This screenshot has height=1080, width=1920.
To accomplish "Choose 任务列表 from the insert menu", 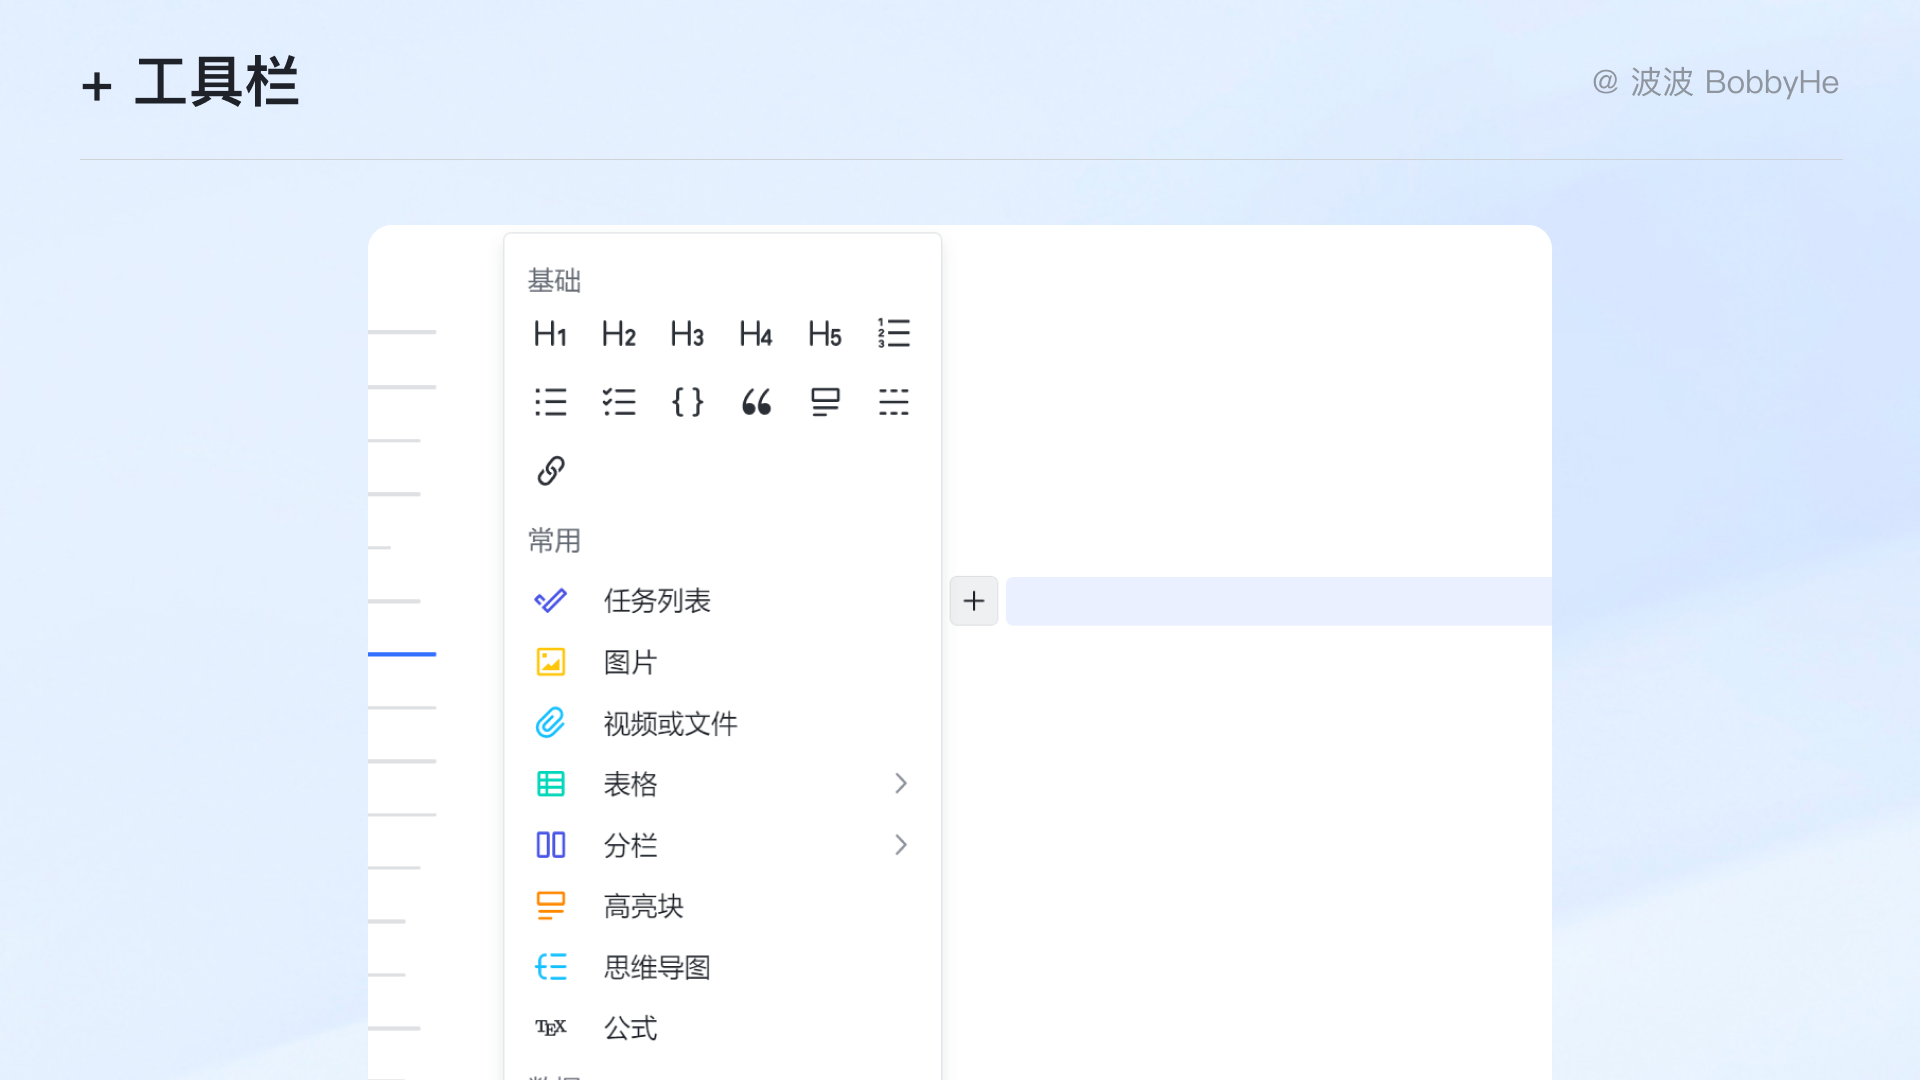I will (x=656, y=601).
